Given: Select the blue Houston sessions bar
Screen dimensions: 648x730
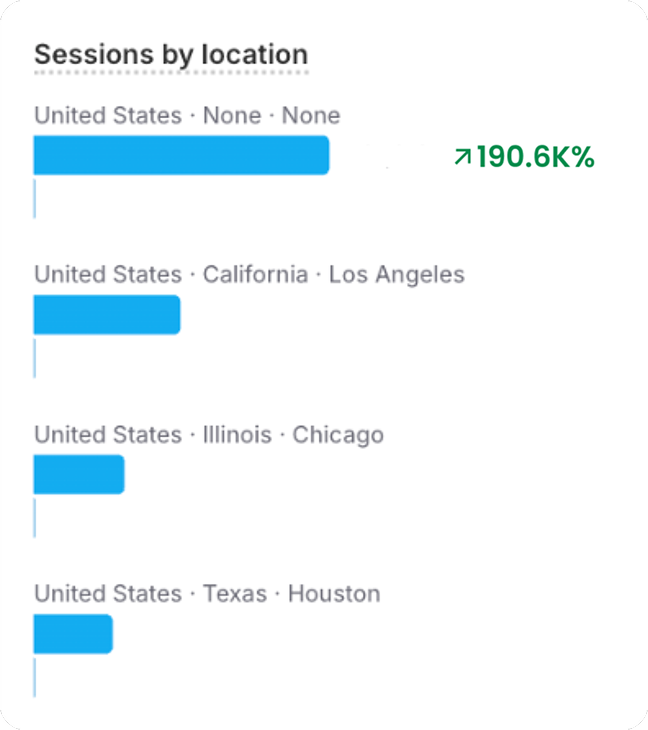Looking at the screenshot, I should pos(73,634).
